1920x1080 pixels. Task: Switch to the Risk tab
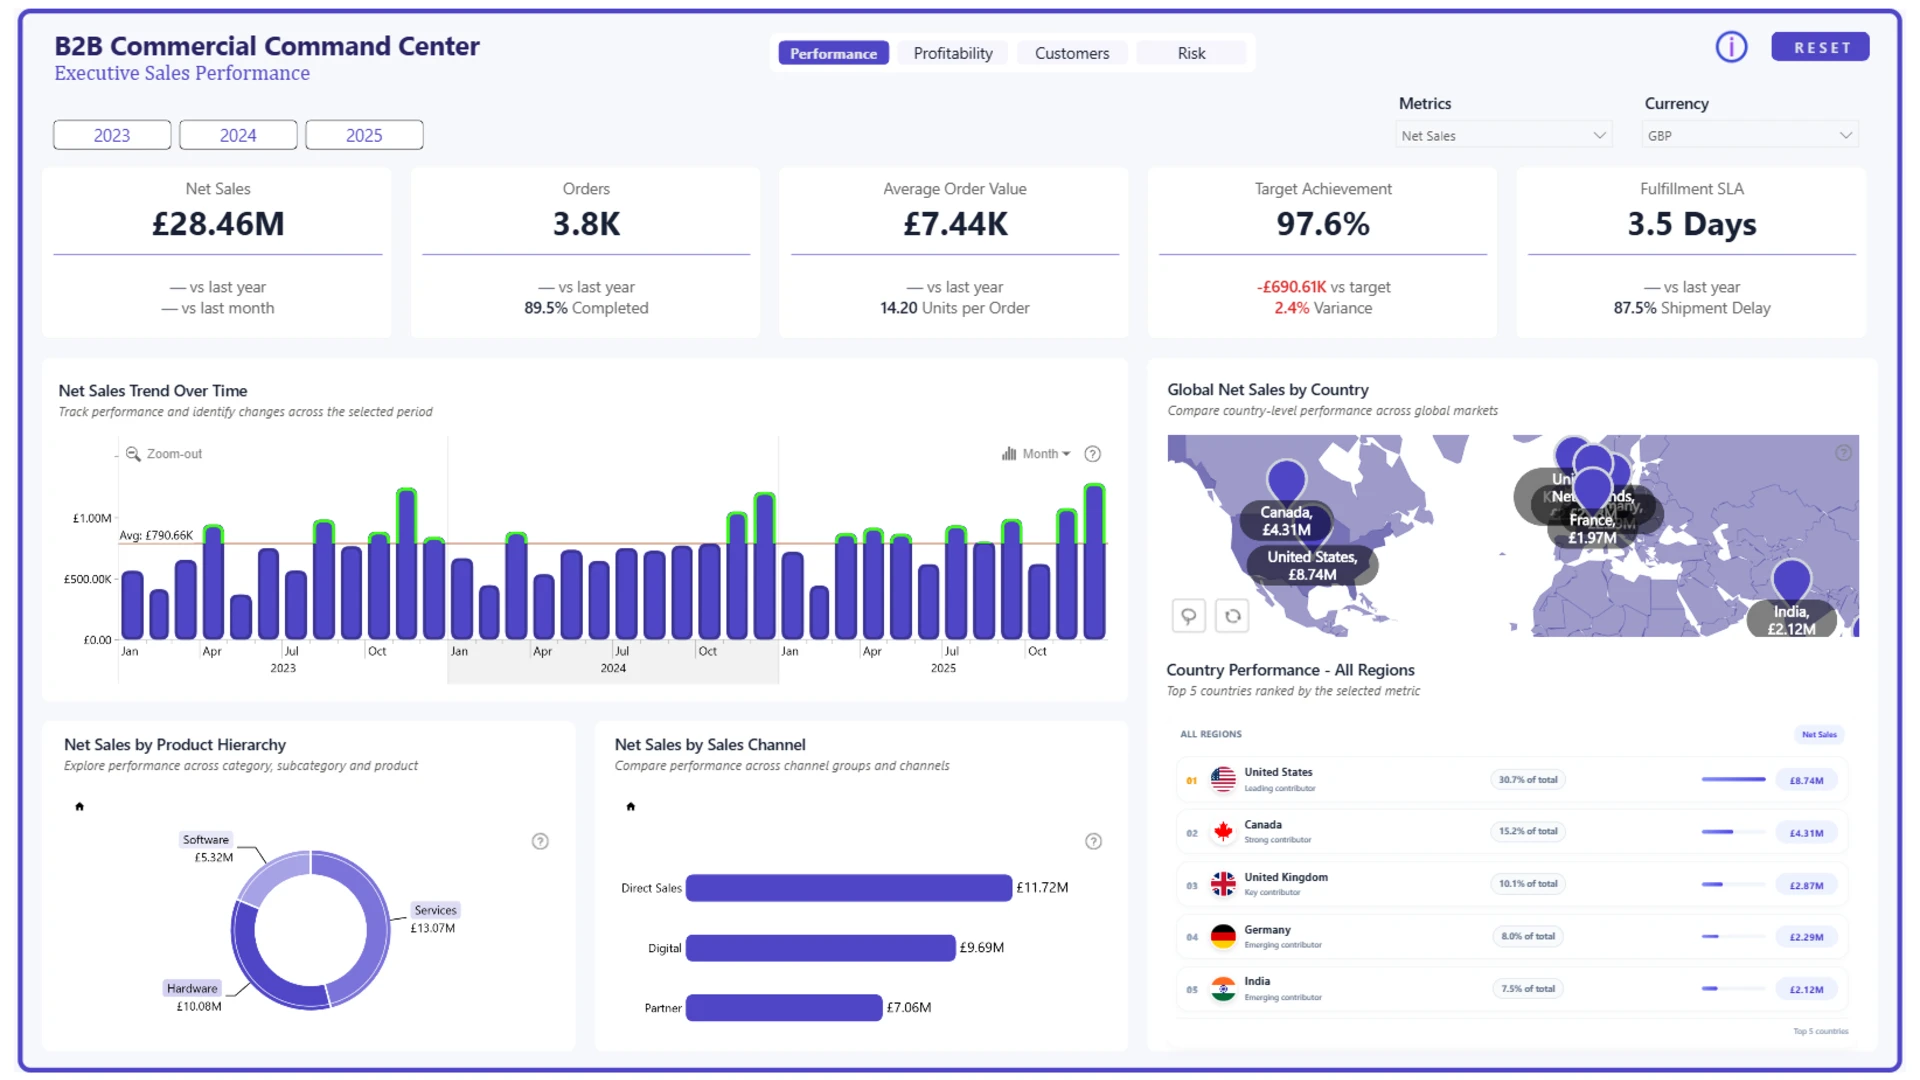[1191, 53]
